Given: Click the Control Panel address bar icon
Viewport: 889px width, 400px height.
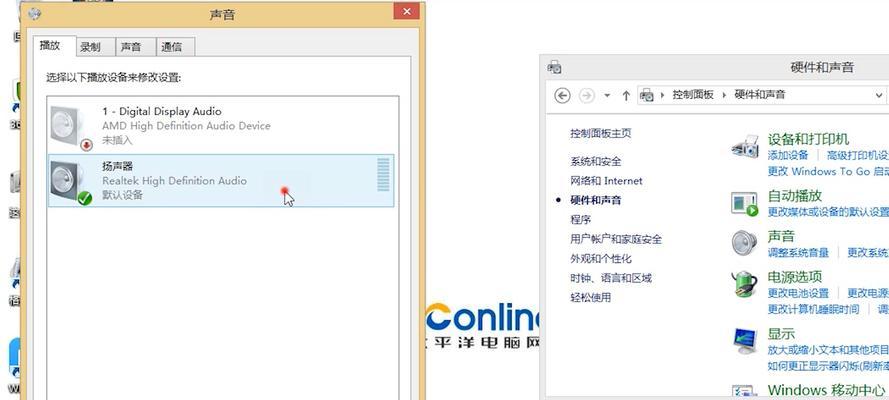Looking at the screenshot, I should click(646, 95).
